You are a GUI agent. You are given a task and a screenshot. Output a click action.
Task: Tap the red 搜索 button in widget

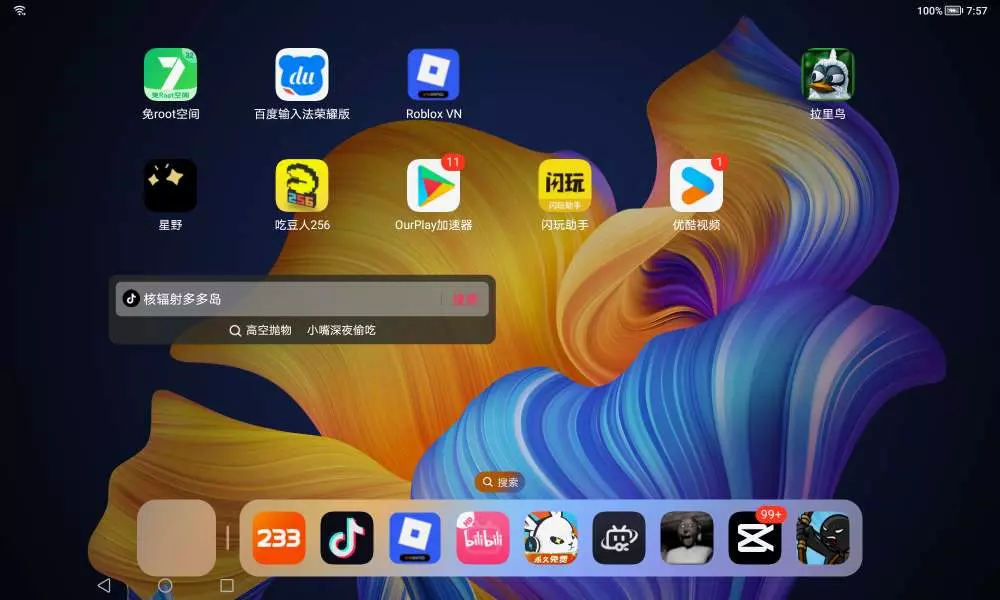[x=465, y=299]
